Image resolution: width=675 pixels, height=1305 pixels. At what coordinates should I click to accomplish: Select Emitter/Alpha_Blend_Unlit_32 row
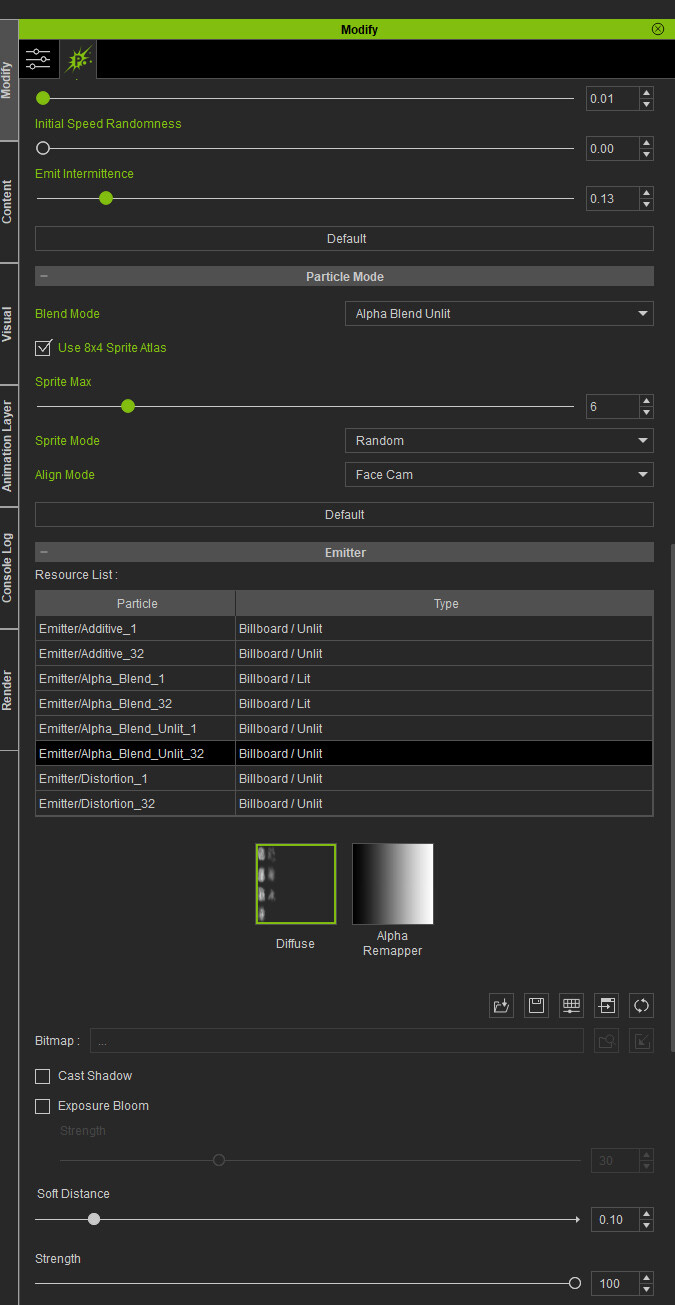[x=344, y=754]
